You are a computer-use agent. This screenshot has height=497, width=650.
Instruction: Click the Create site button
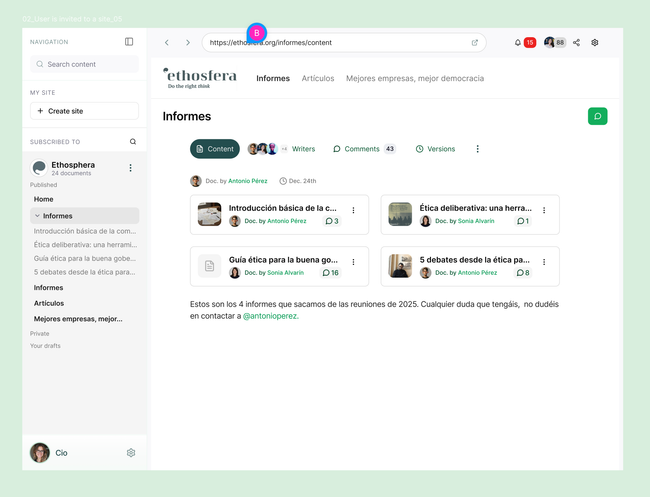coord(84,111)
